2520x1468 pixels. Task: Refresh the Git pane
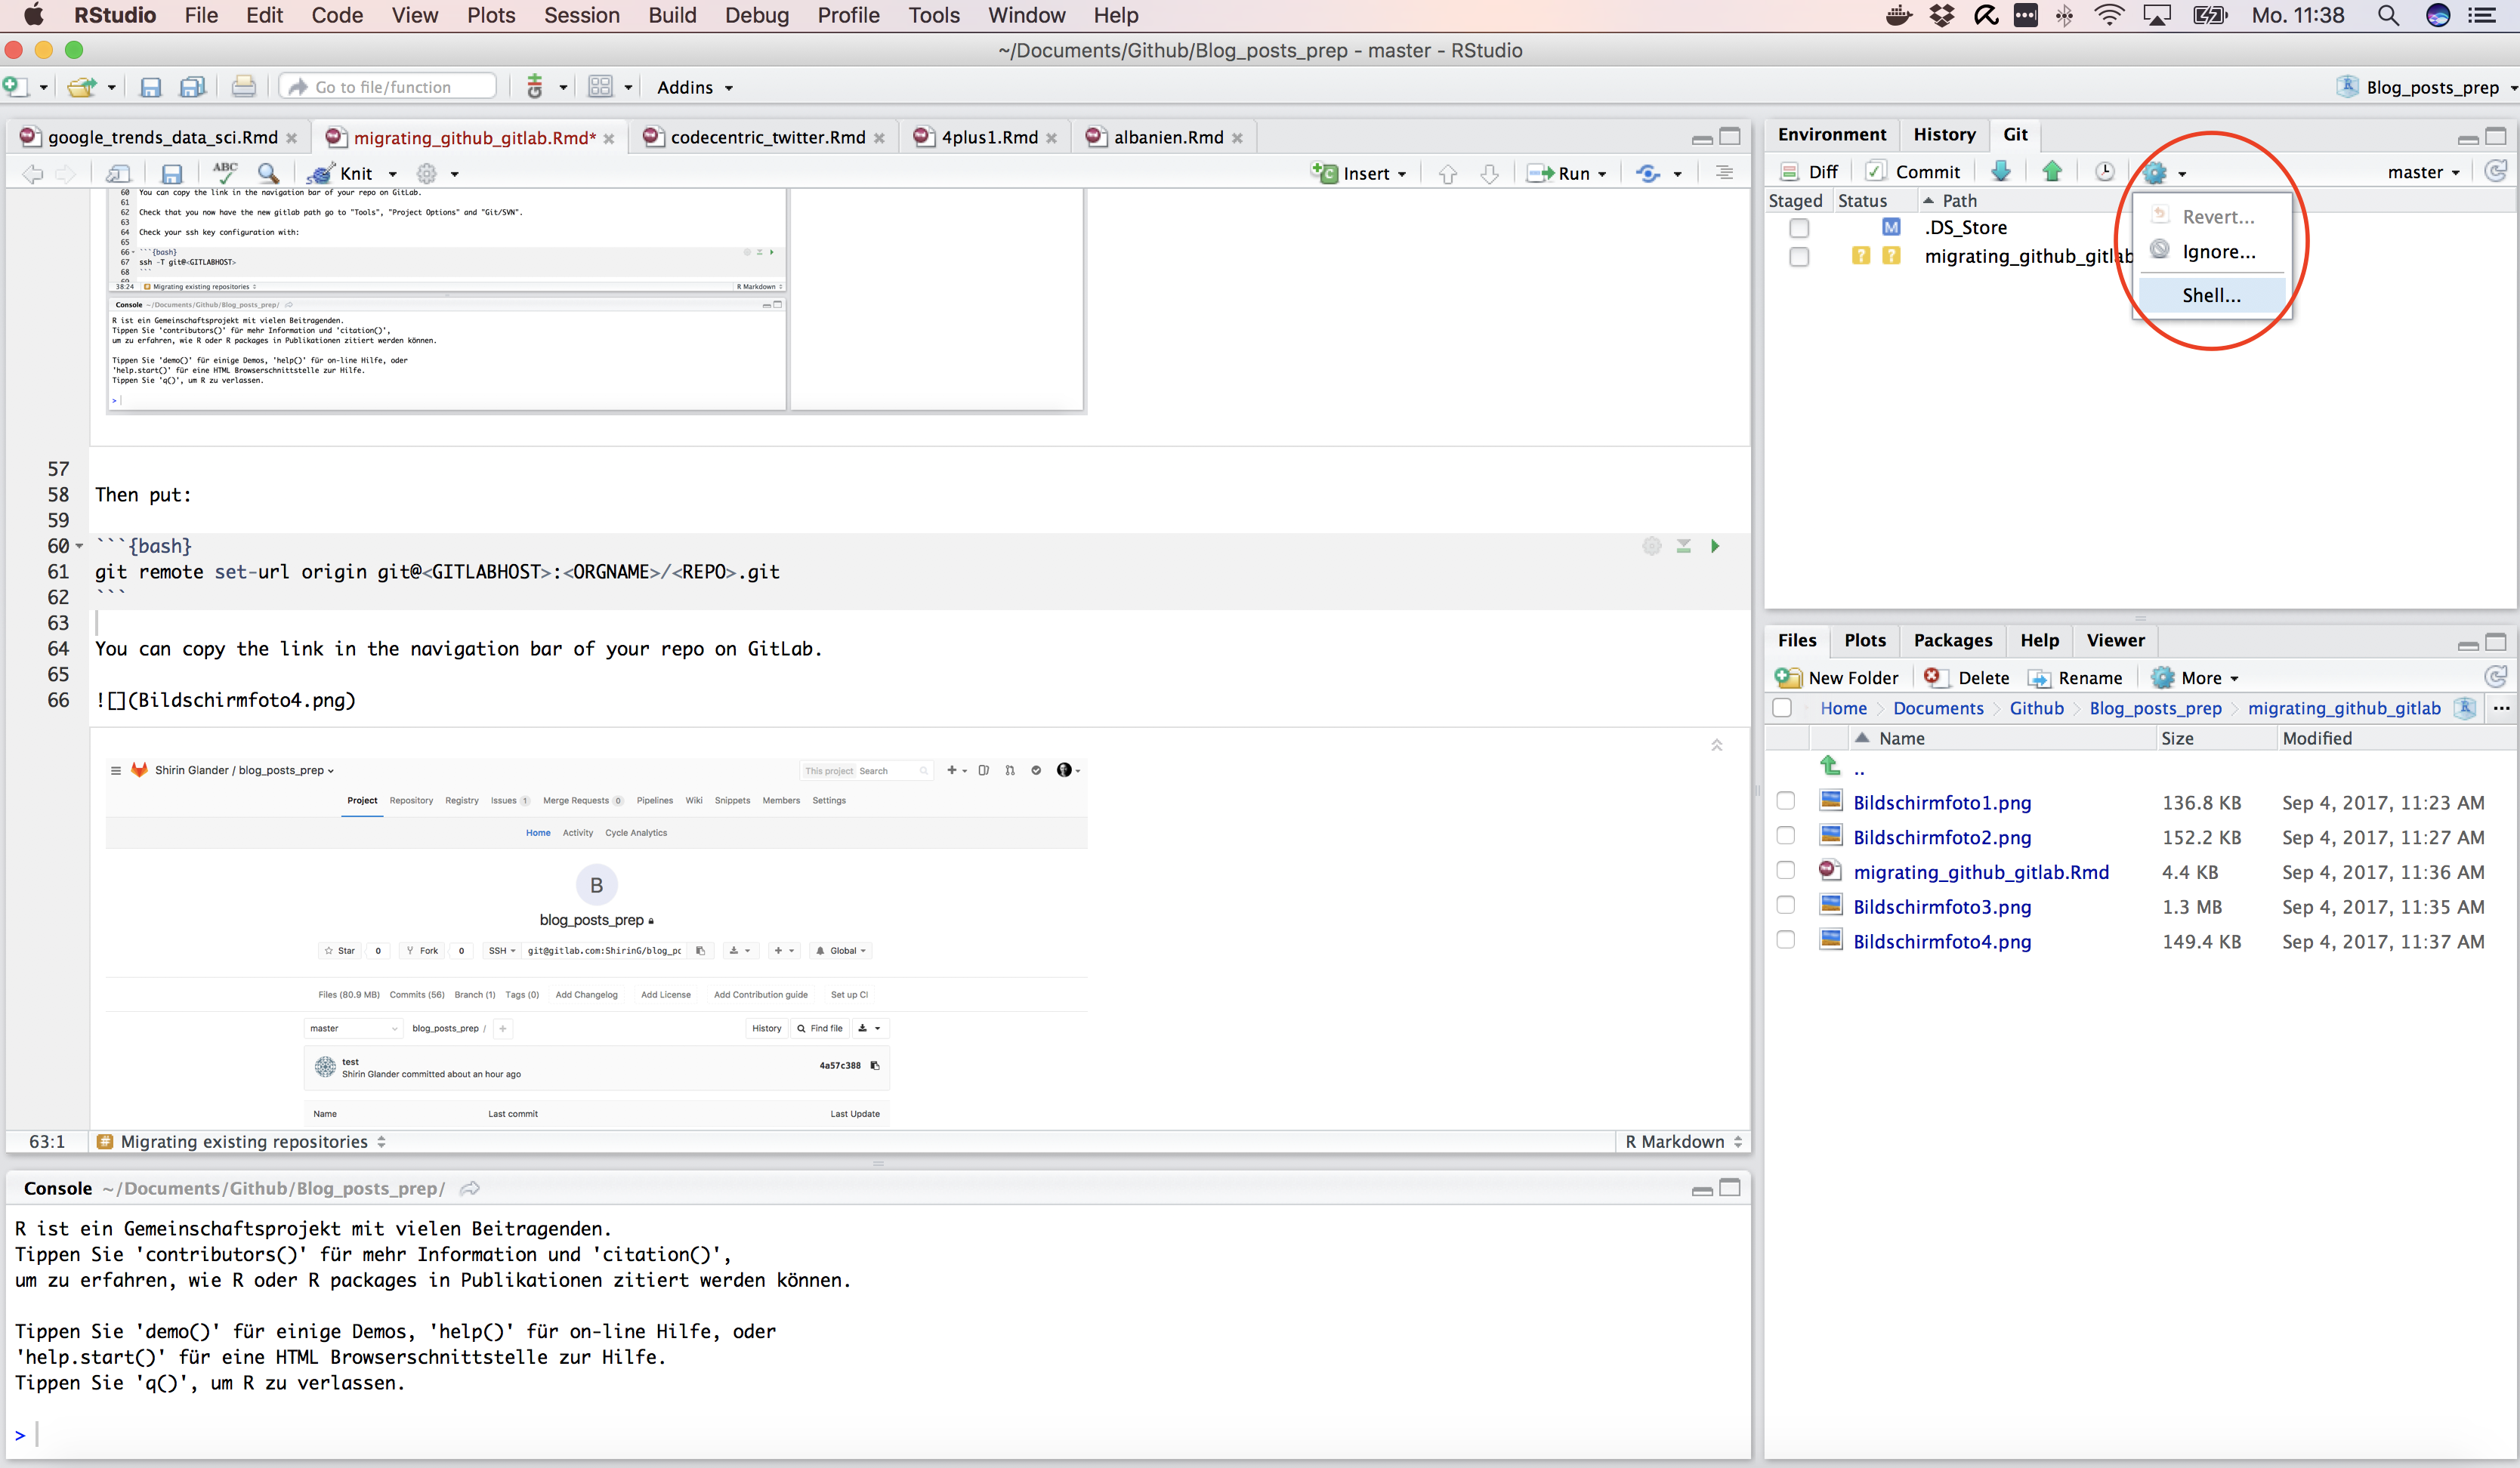point(2496,171)
